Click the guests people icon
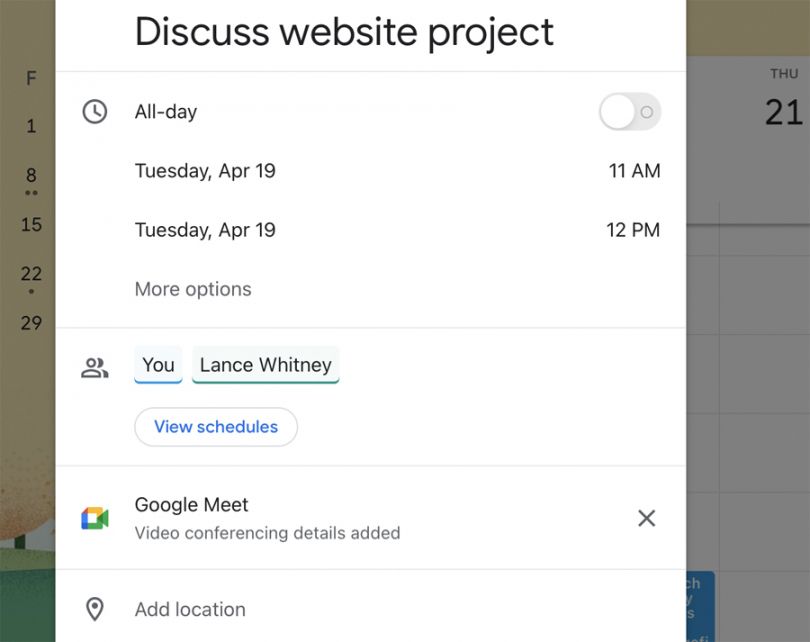Screen dimensions: 810x642 95,368
